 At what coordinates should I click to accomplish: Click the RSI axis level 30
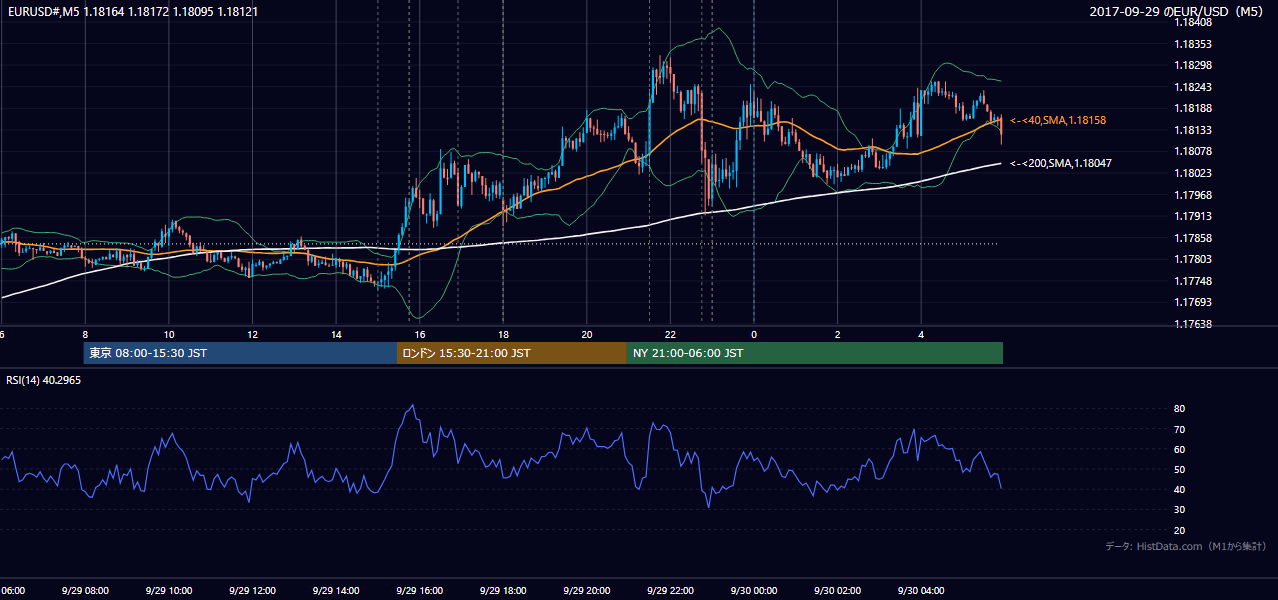pyautogui.click(x=1180, y=510)
